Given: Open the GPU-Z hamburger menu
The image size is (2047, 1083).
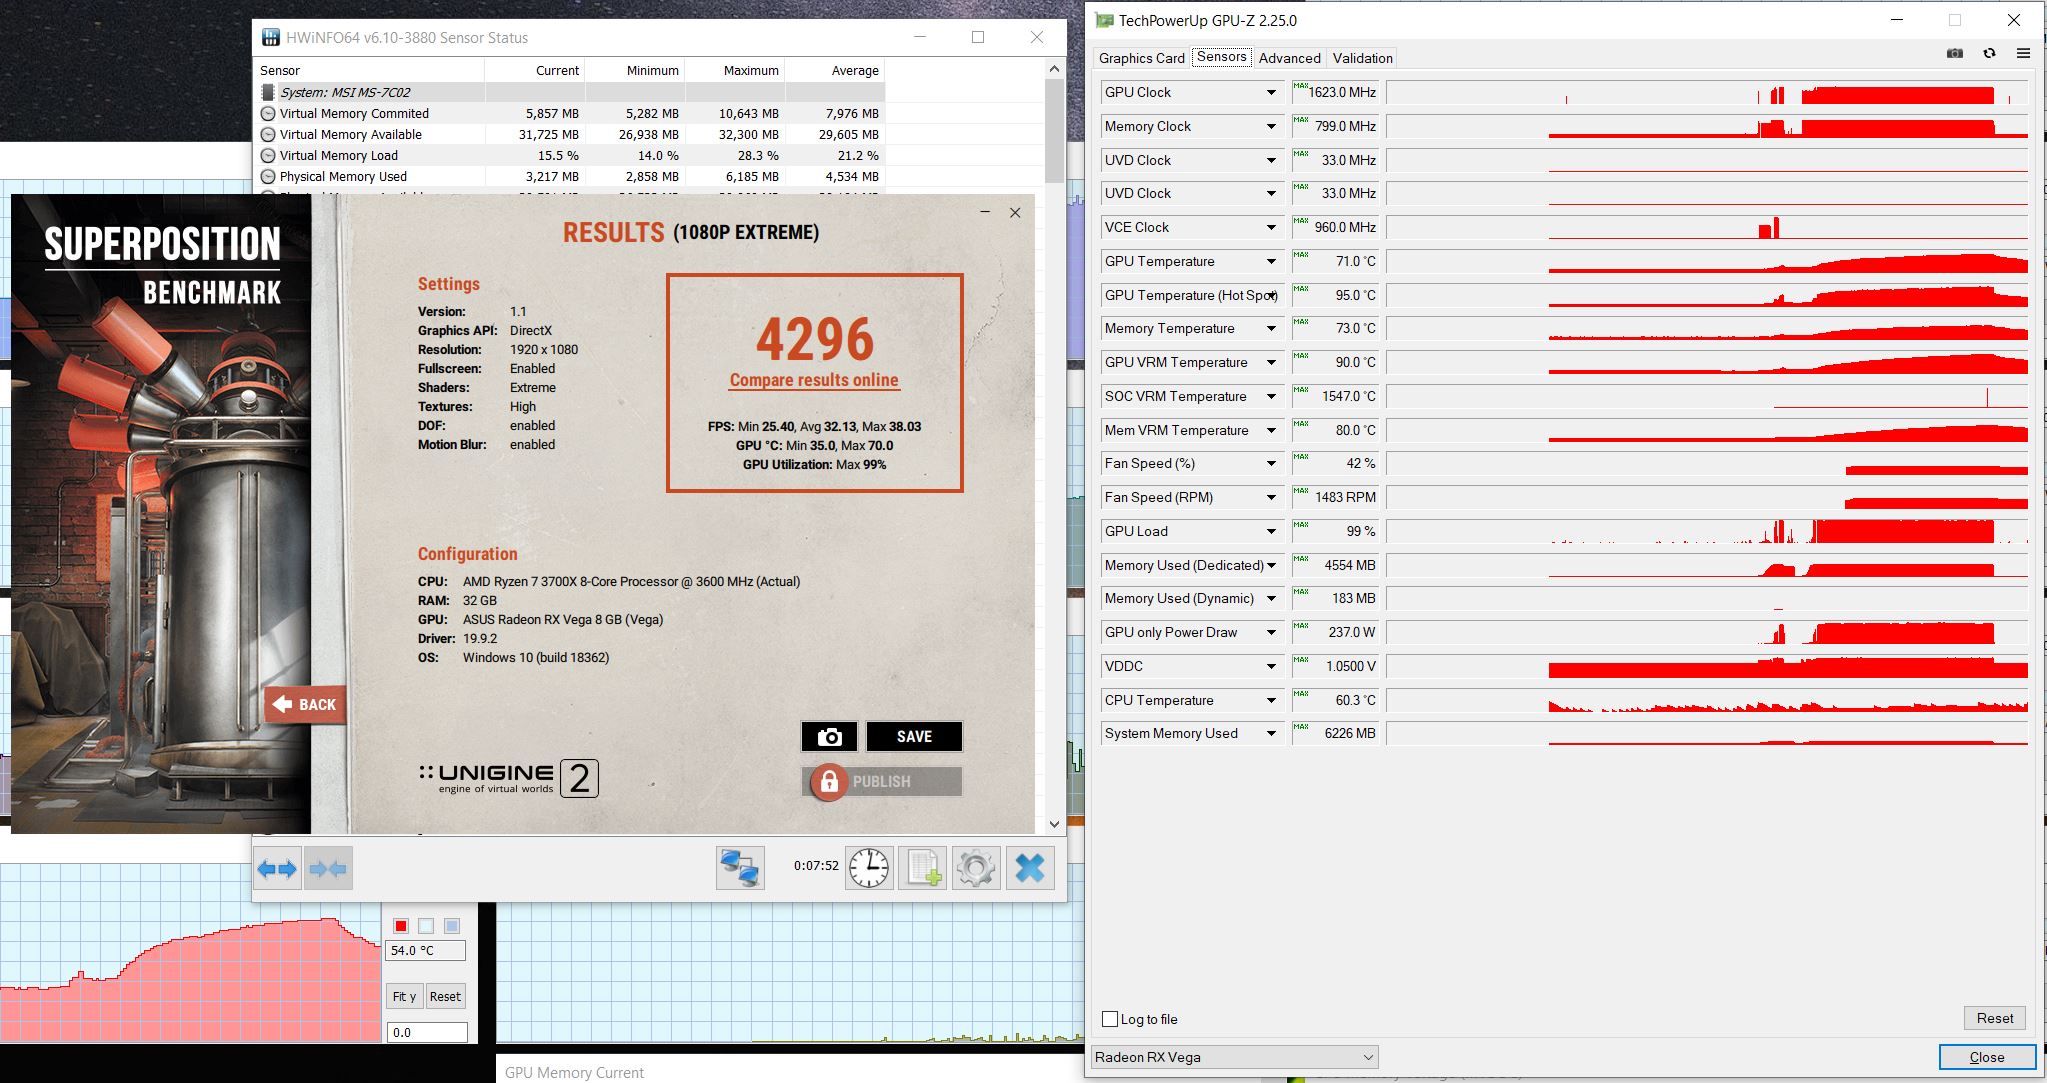Looking at the screenshot, I should pos(2023,54).
